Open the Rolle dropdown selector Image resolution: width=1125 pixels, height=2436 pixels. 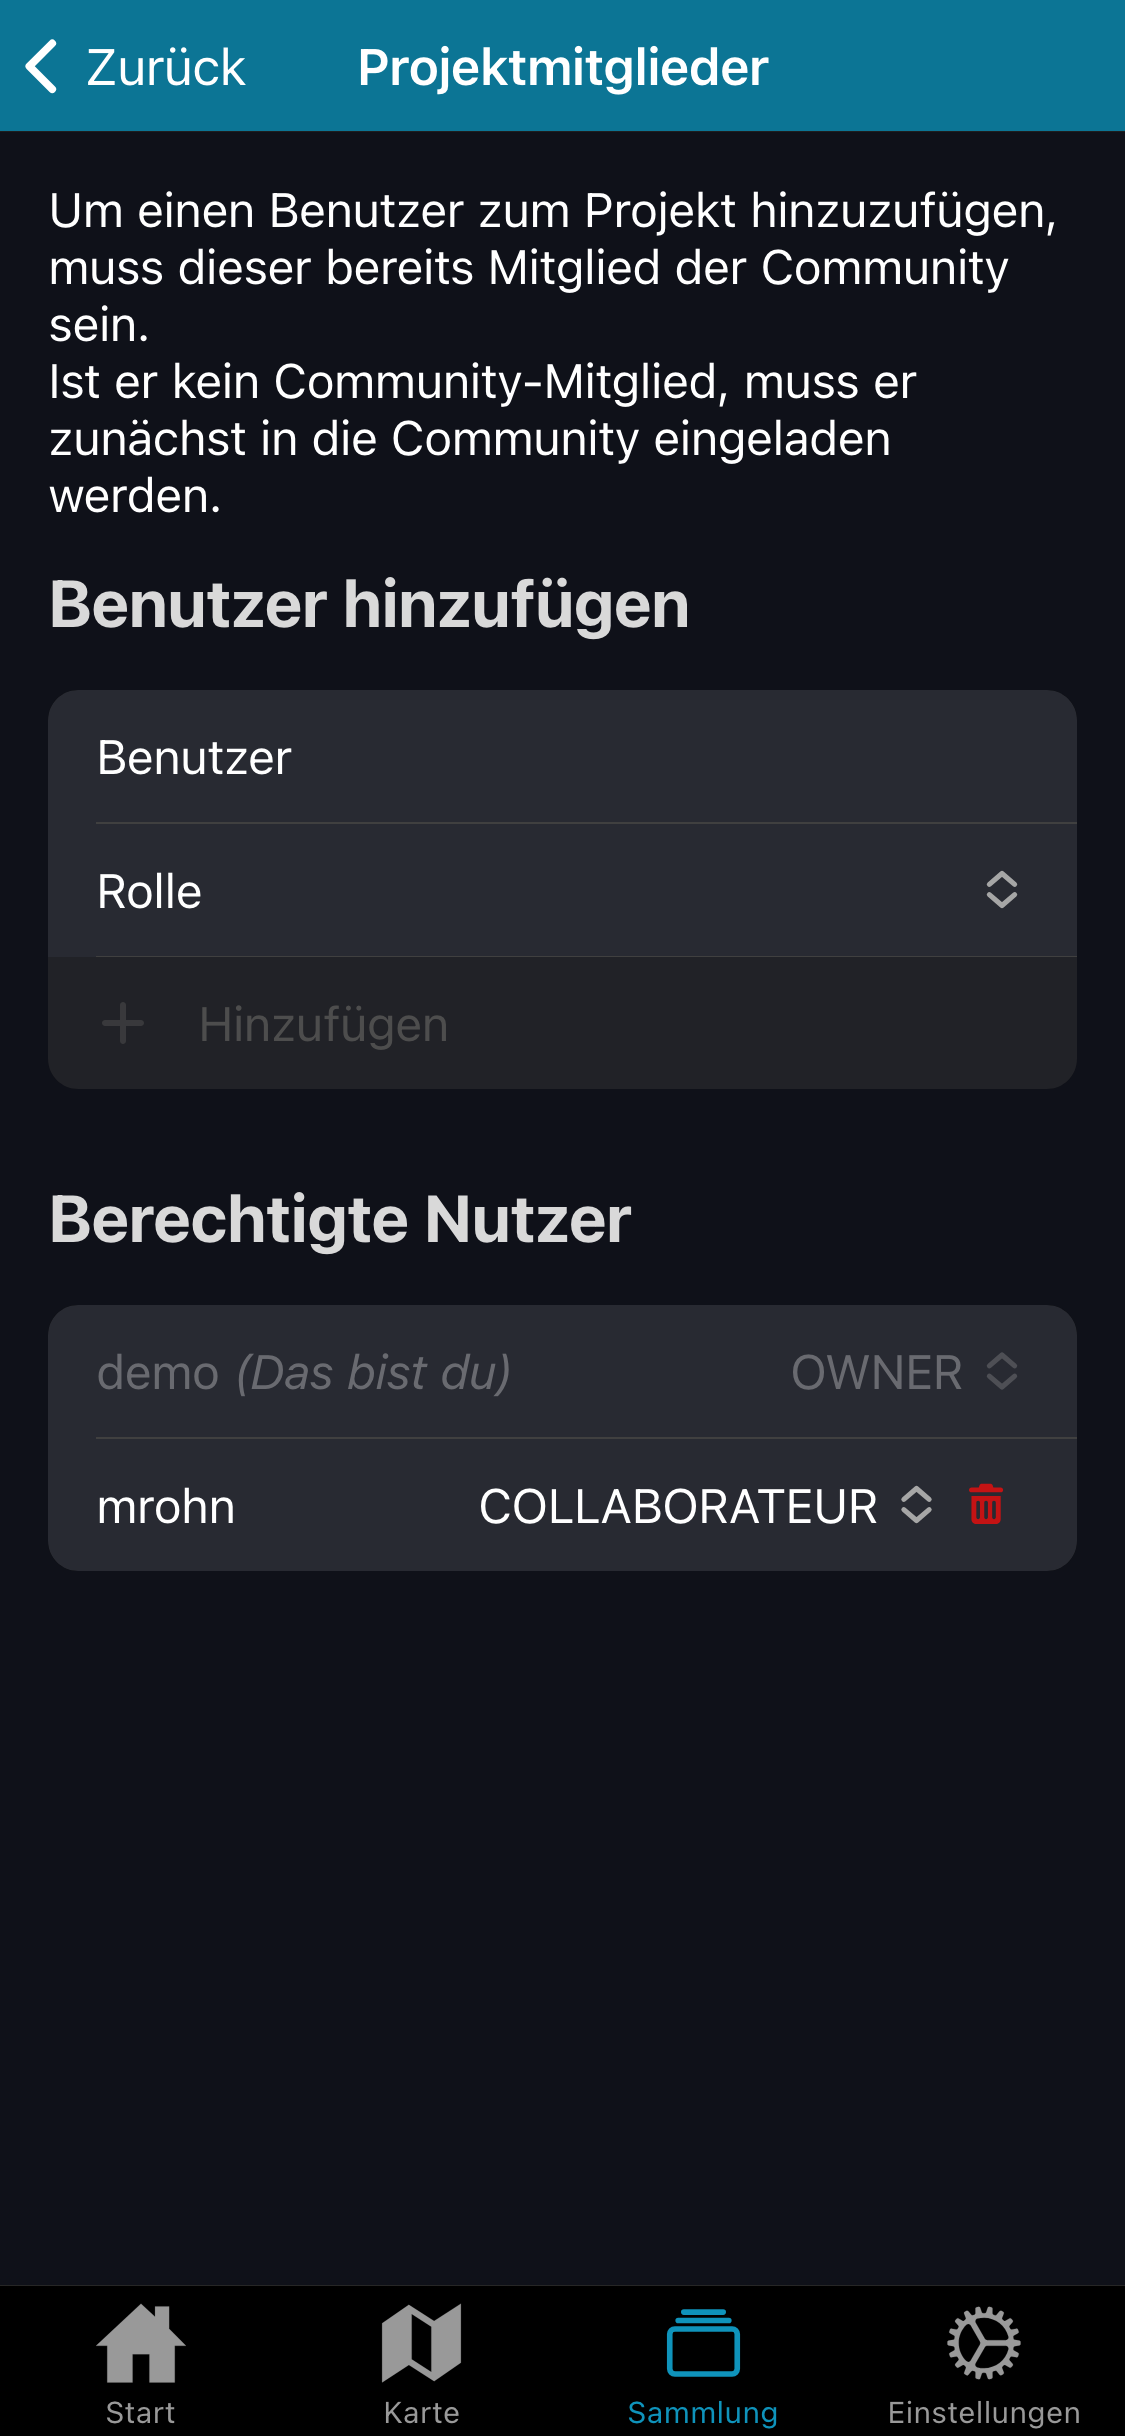click(1001, 890)
